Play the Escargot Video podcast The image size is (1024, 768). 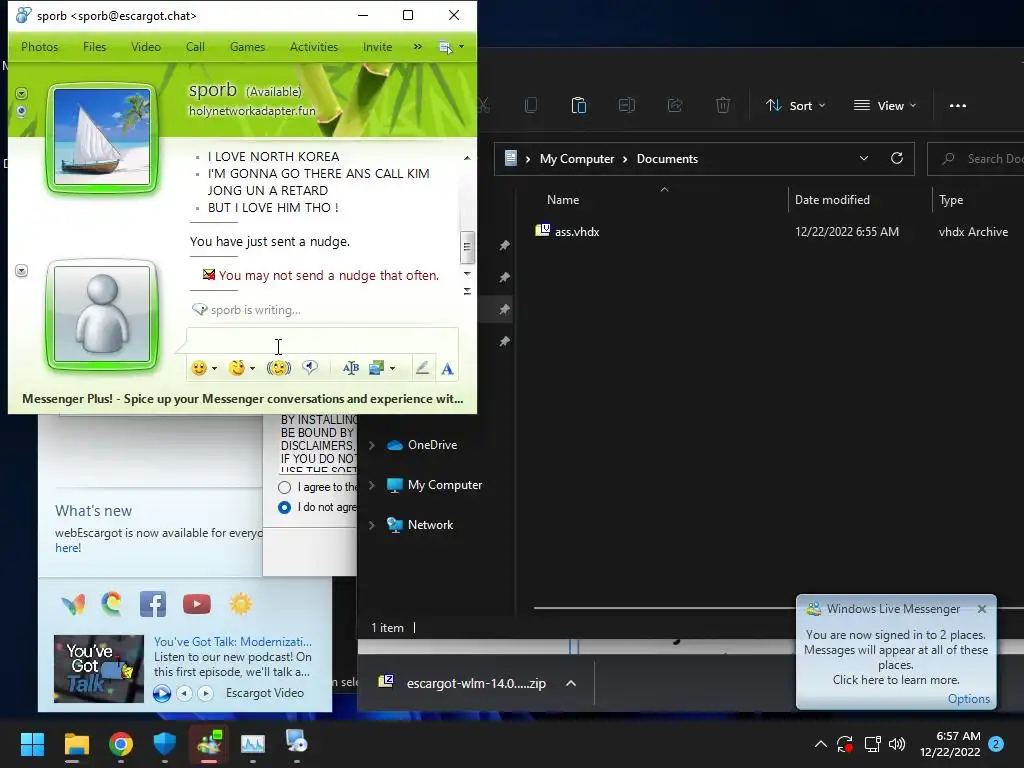tap(162, 693)
